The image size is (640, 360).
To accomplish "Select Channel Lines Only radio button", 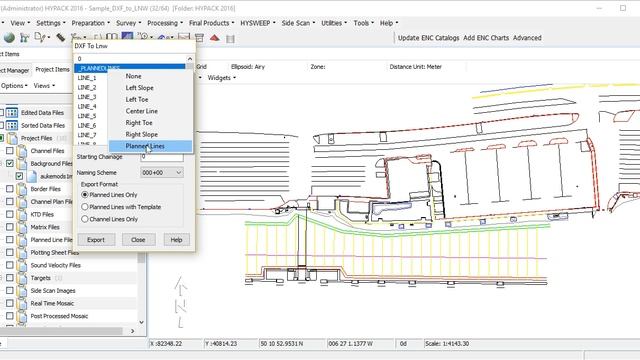I will 85,219.
